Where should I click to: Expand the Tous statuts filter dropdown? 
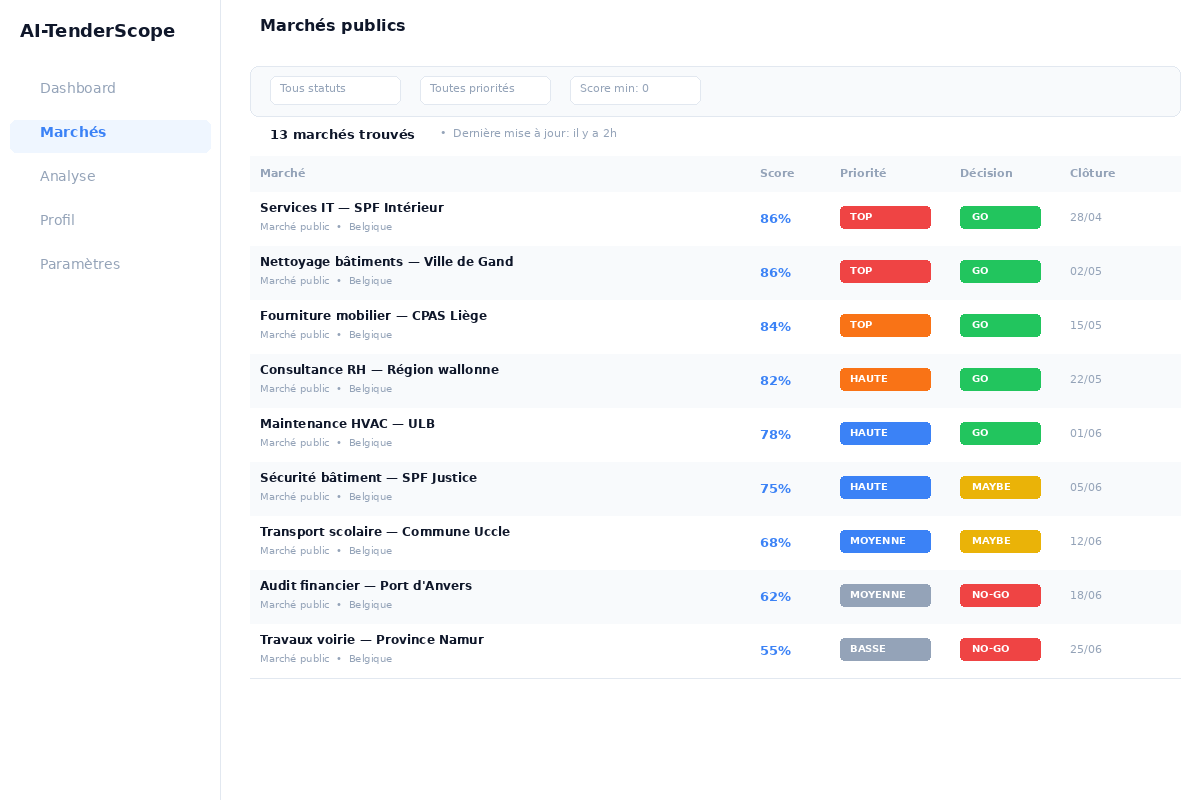point(335,90)
